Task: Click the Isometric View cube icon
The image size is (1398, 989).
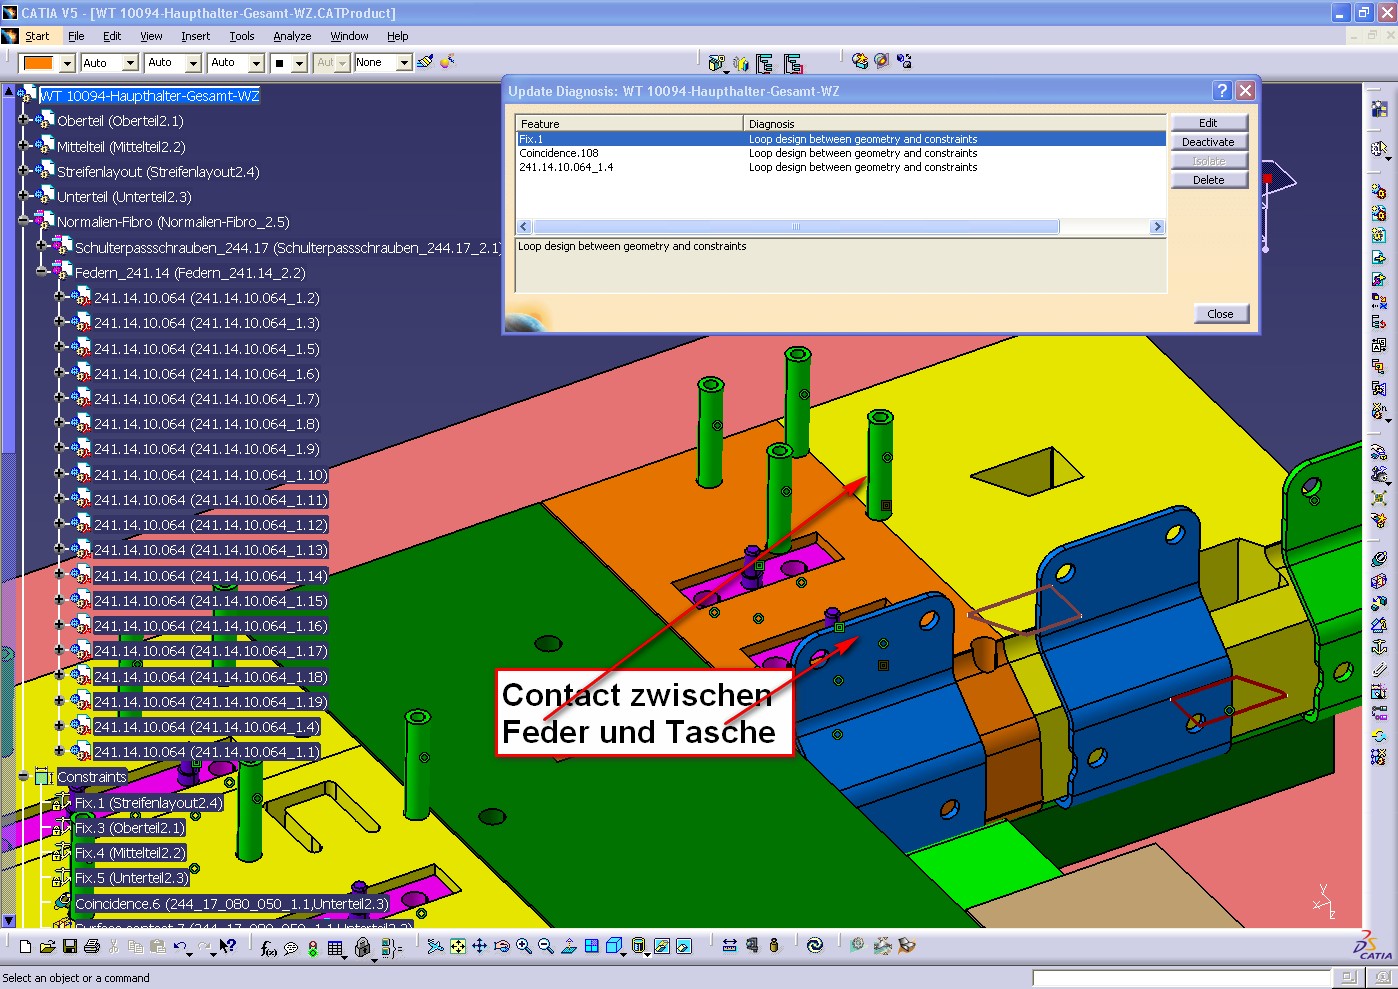Action: coord(614,946)
